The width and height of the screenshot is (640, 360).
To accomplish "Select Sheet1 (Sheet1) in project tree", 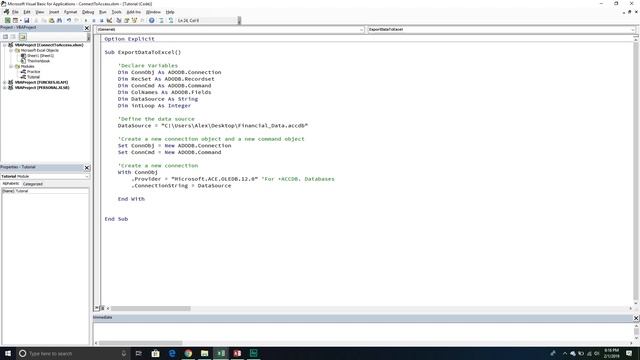I will click(x=40, y=56).
